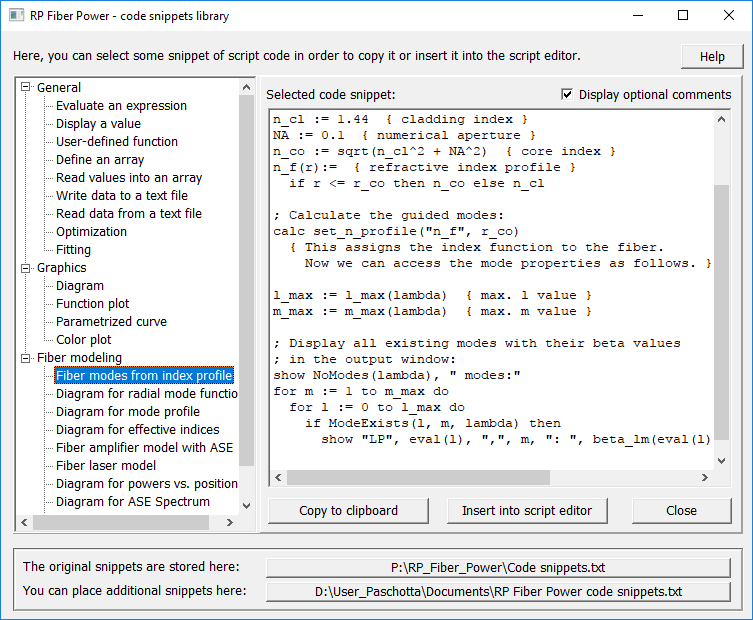Click code view scroll left arrow

(x=278, y=477)
